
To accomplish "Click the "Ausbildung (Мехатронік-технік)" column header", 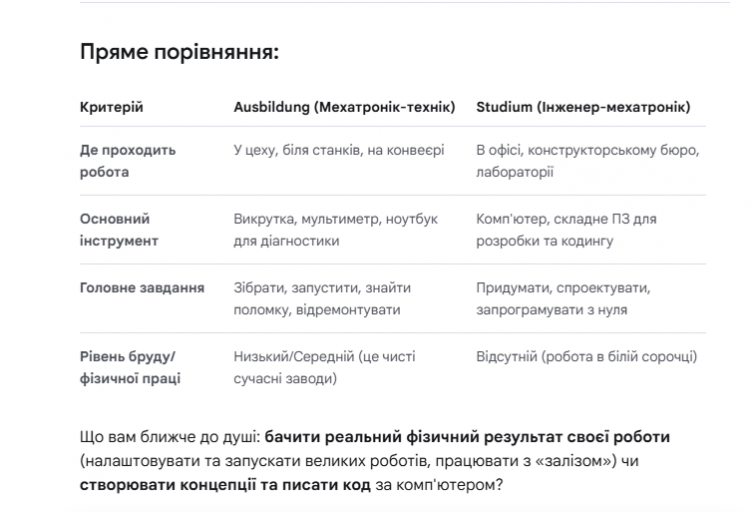I will [x=344, y=107].
